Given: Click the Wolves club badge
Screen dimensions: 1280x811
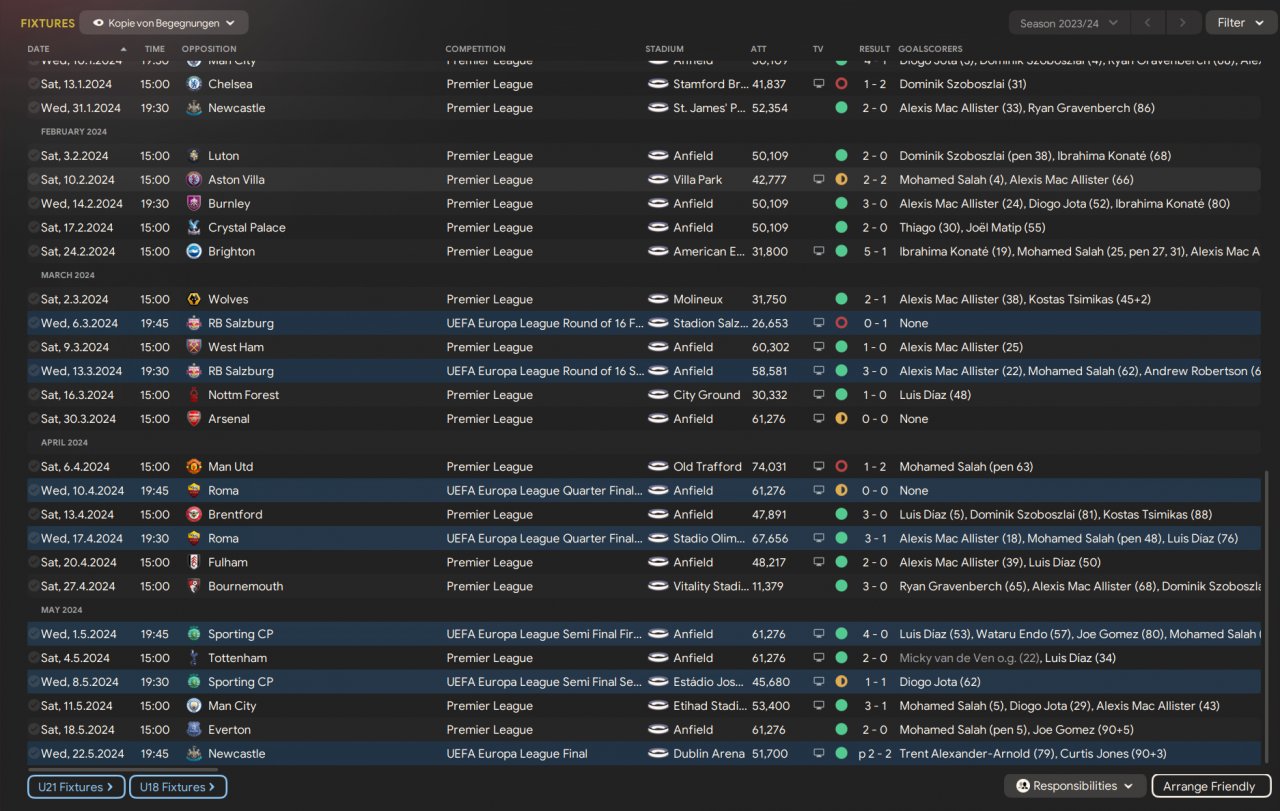Looking at the screenshot, I should coord(194,300).
